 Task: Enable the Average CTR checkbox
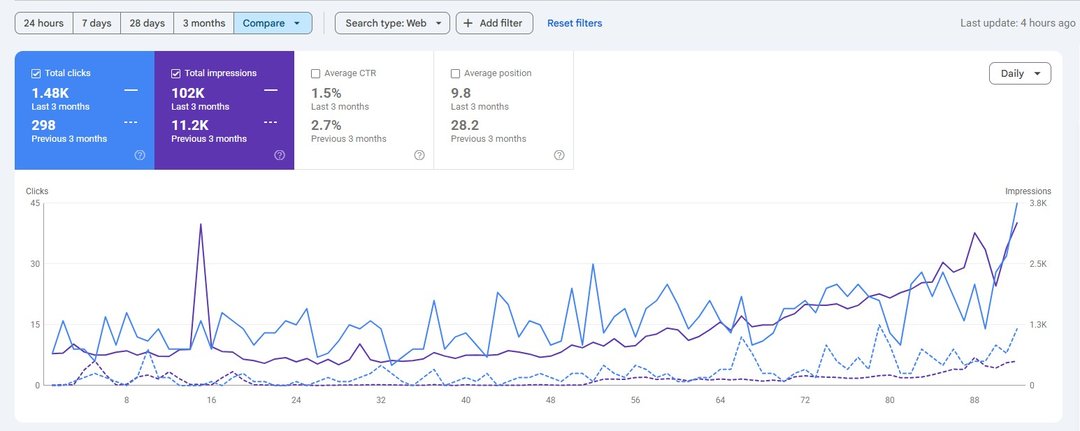[x=316, y=73]
